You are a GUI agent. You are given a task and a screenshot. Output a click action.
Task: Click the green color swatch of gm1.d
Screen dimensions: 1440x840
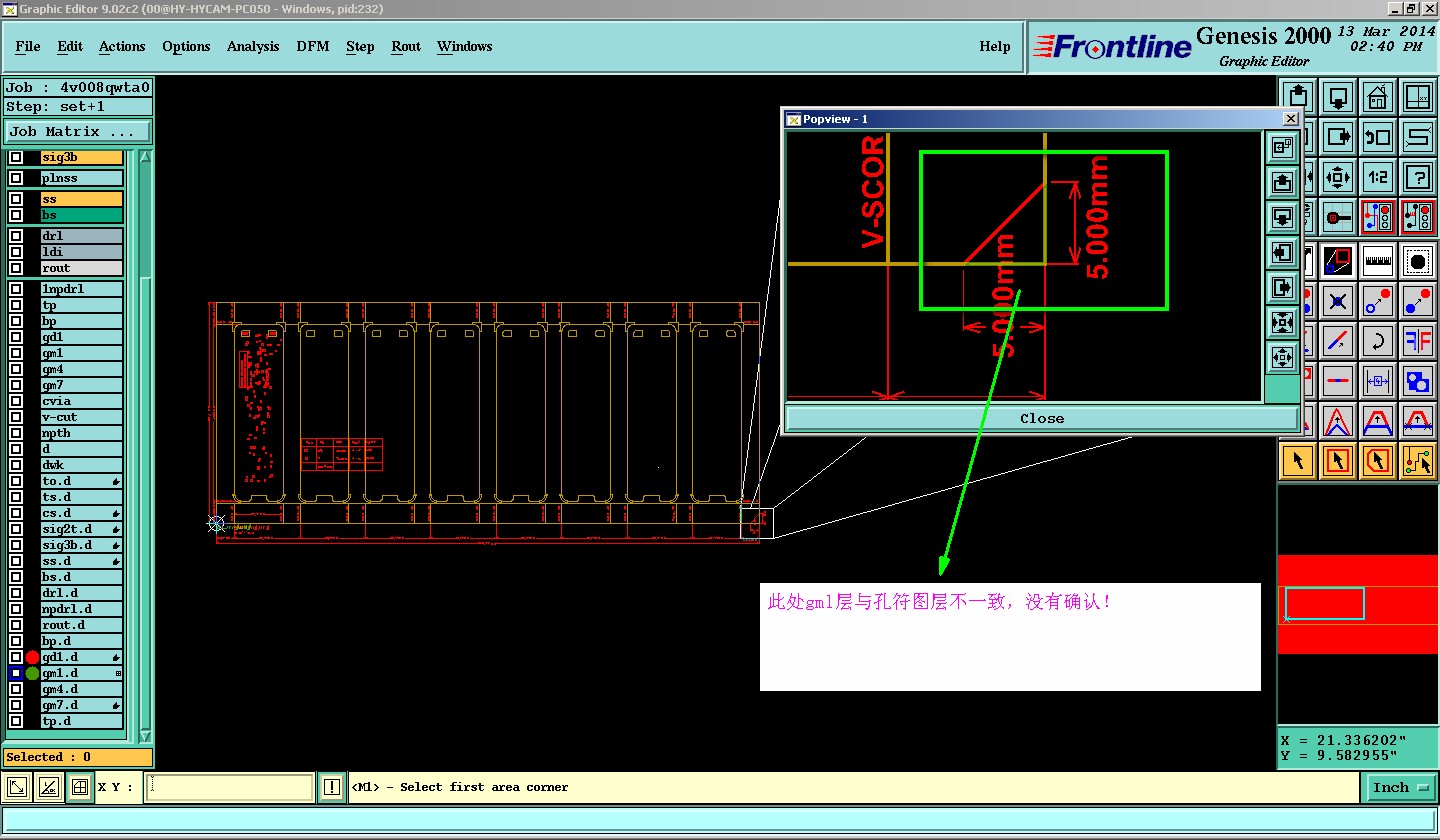32,673
